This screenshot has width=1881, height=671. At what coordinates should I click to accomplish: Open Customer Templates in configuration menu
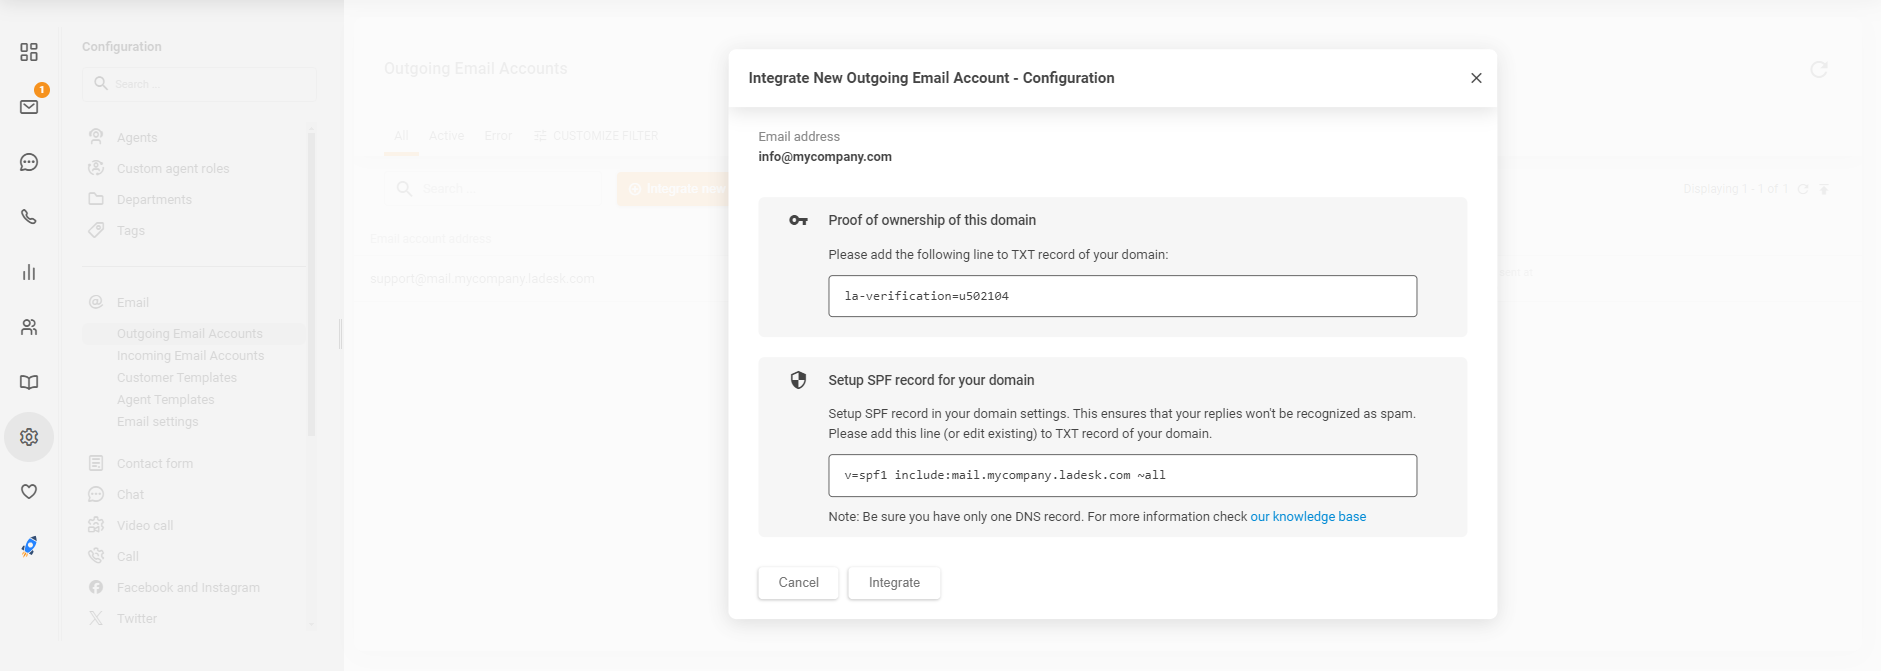click(176, 378)
